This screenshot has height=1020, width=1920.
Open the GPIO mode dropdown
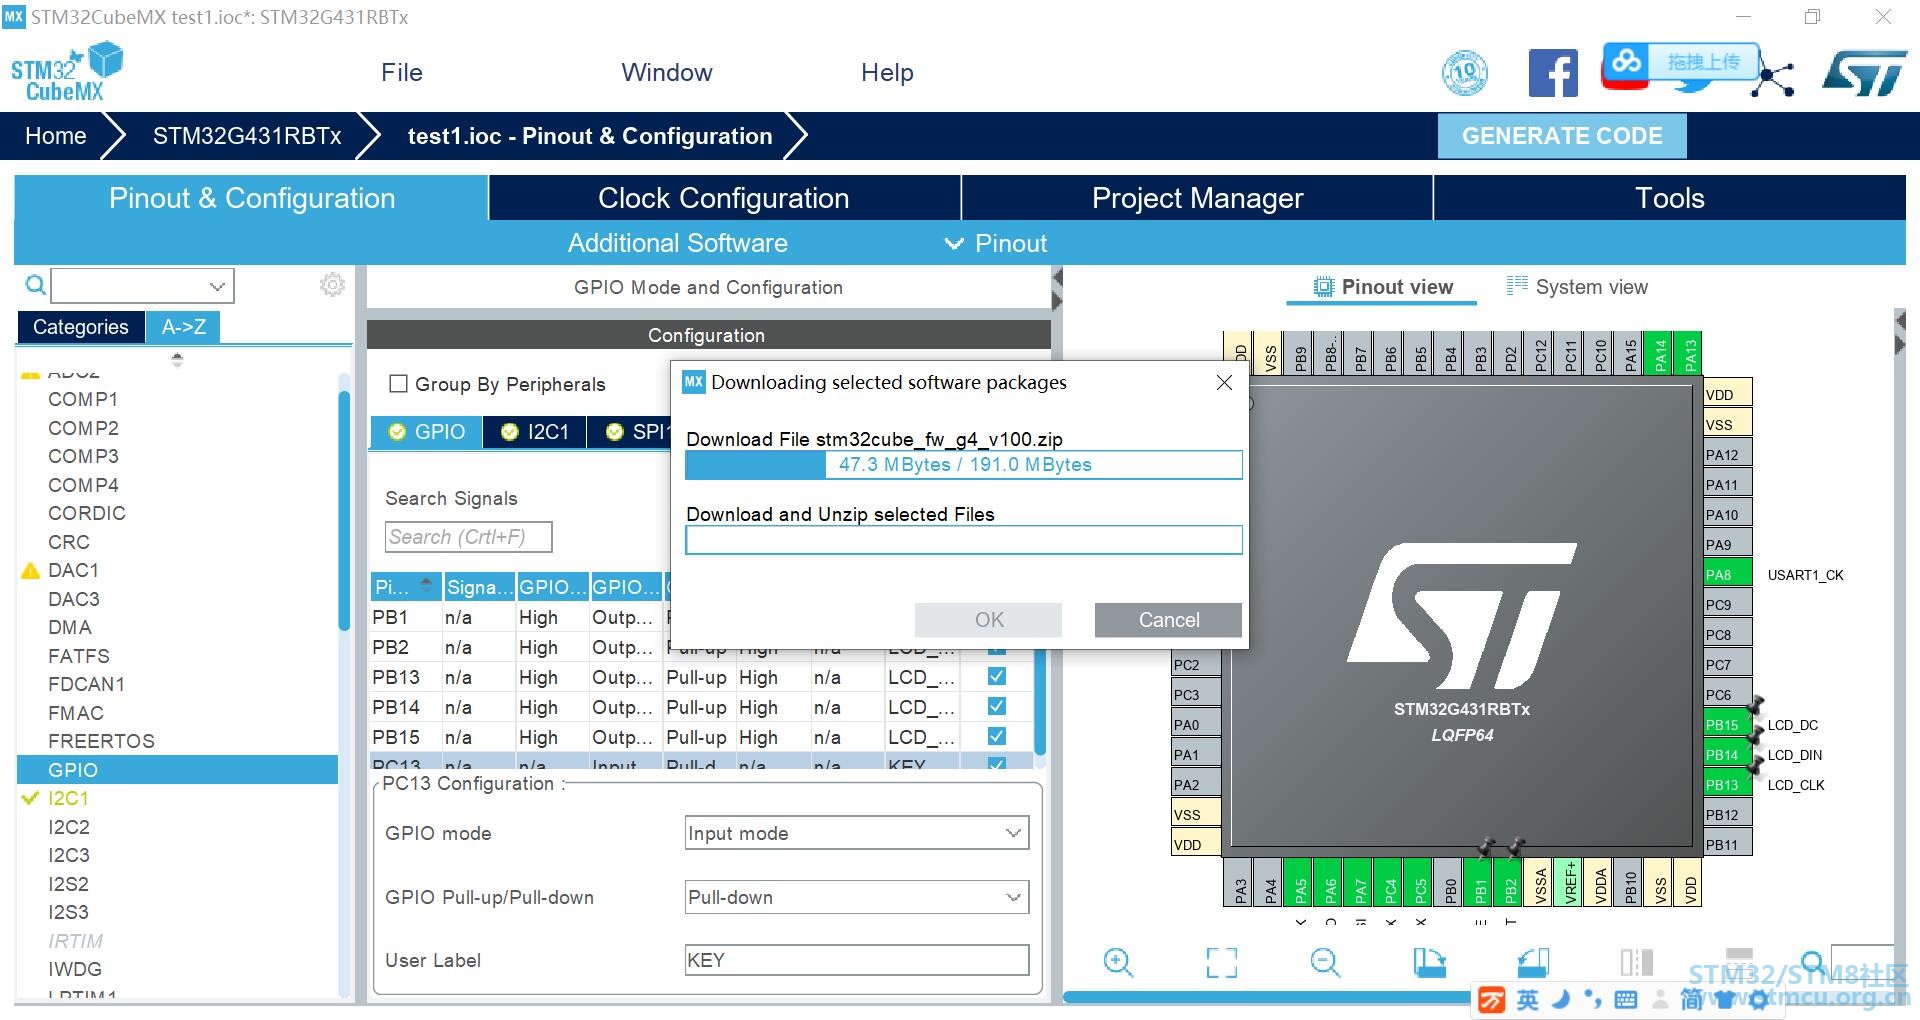(x=857, y=833)
